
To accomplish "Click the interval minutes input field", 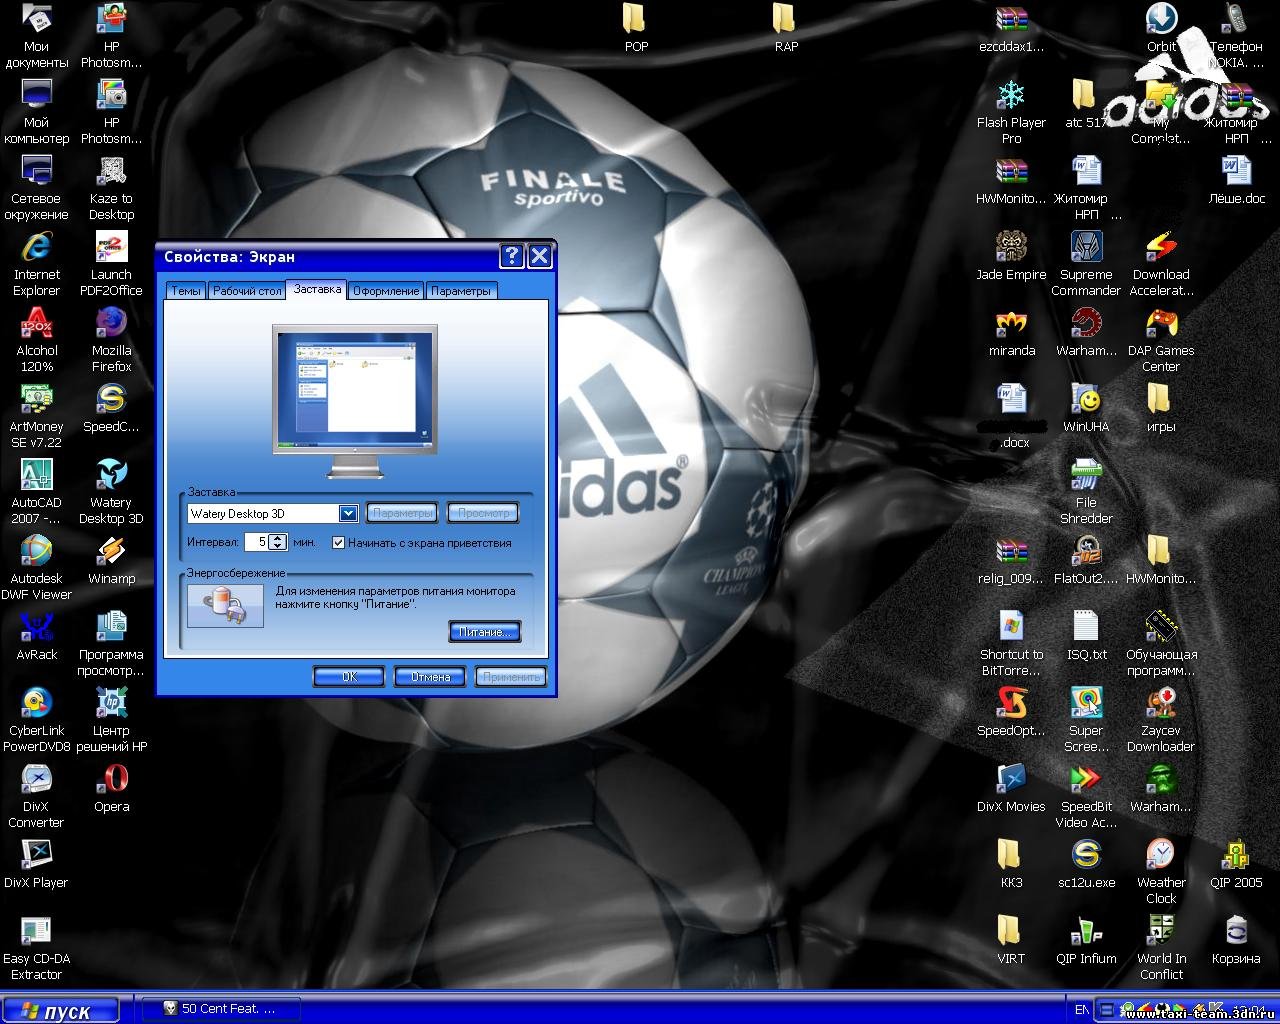I will tap(257, 542).
